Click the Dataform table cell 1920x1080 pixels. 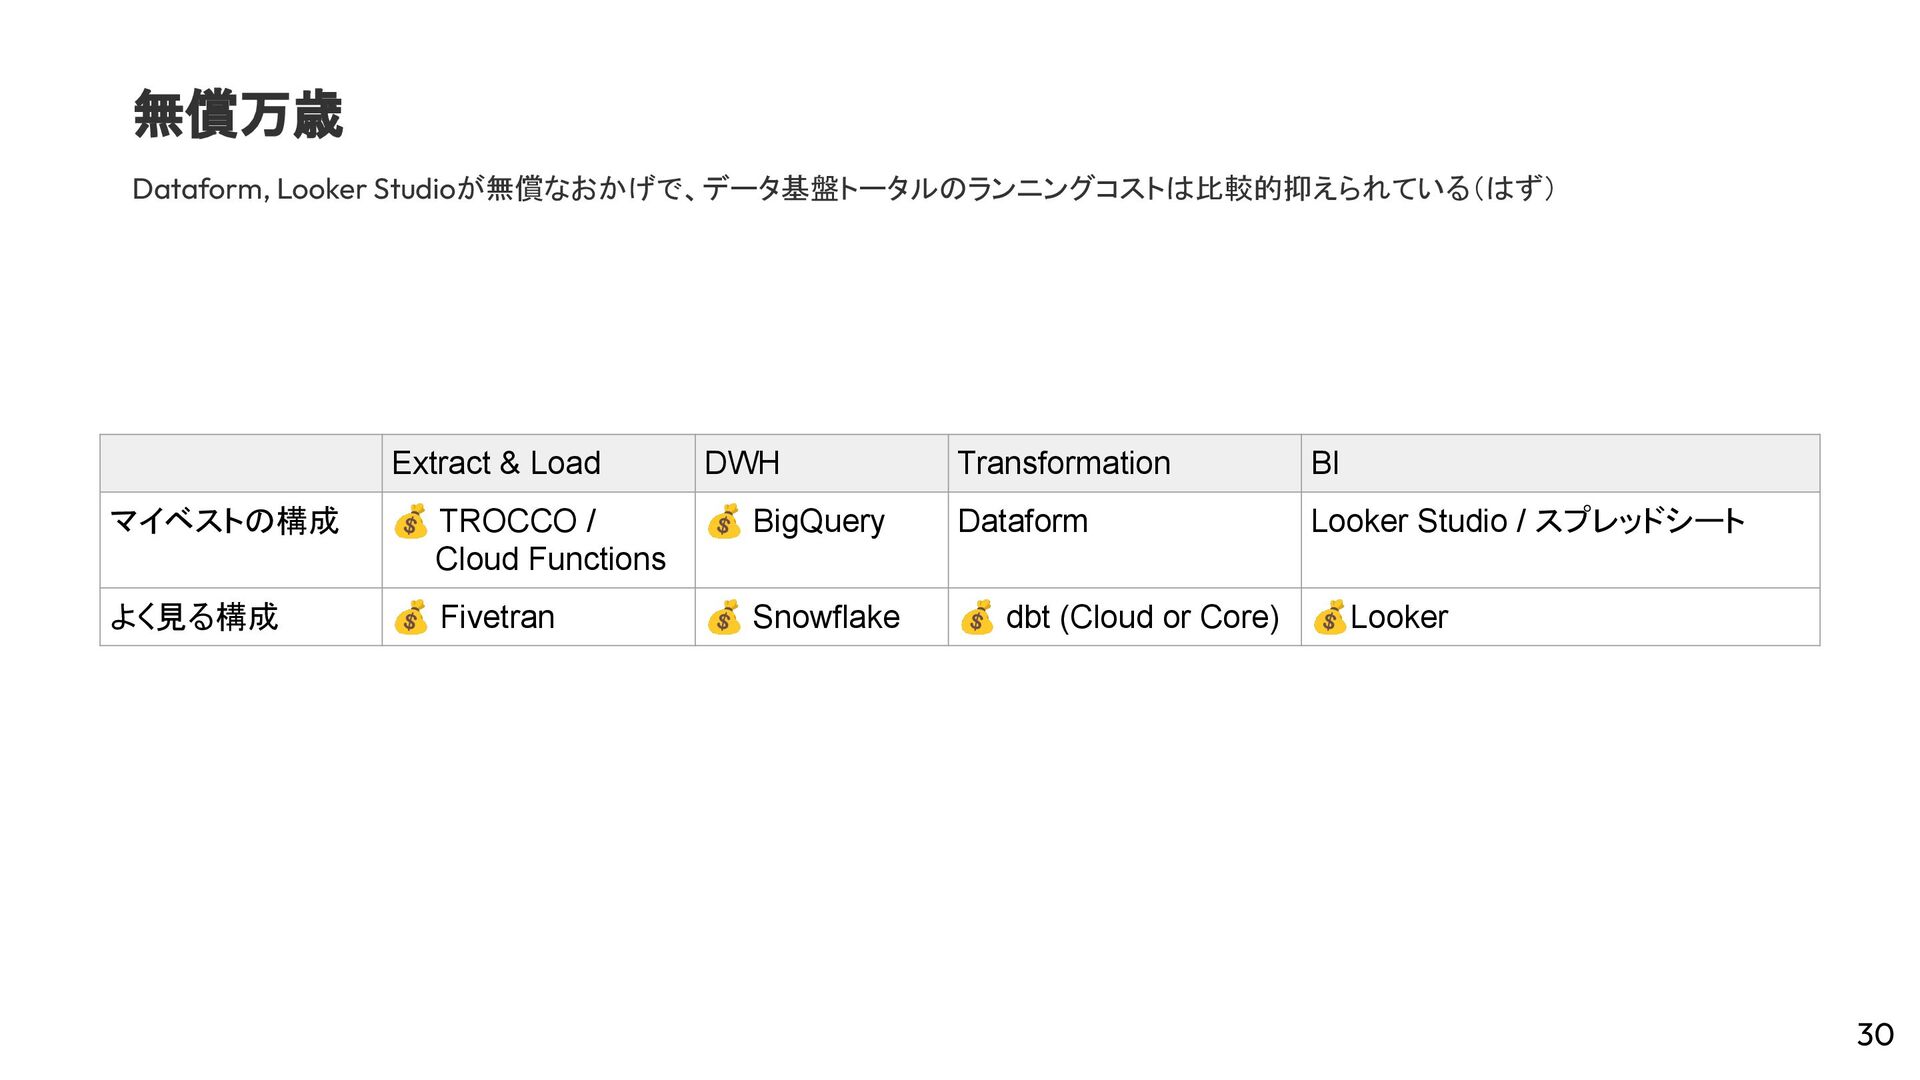(1022, 521)
